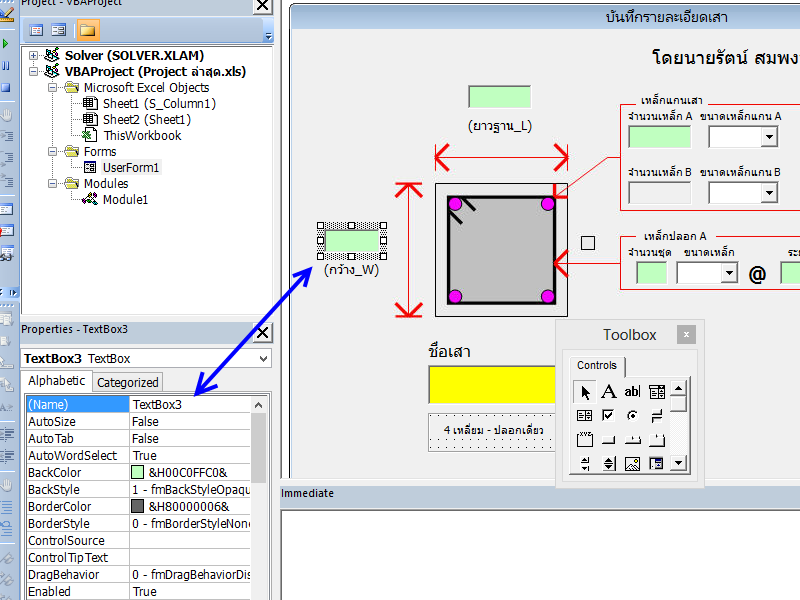
Task: Open the TextBox3 object dropdown in Properties
Action: pyautogui.click(x=263, y=358)
